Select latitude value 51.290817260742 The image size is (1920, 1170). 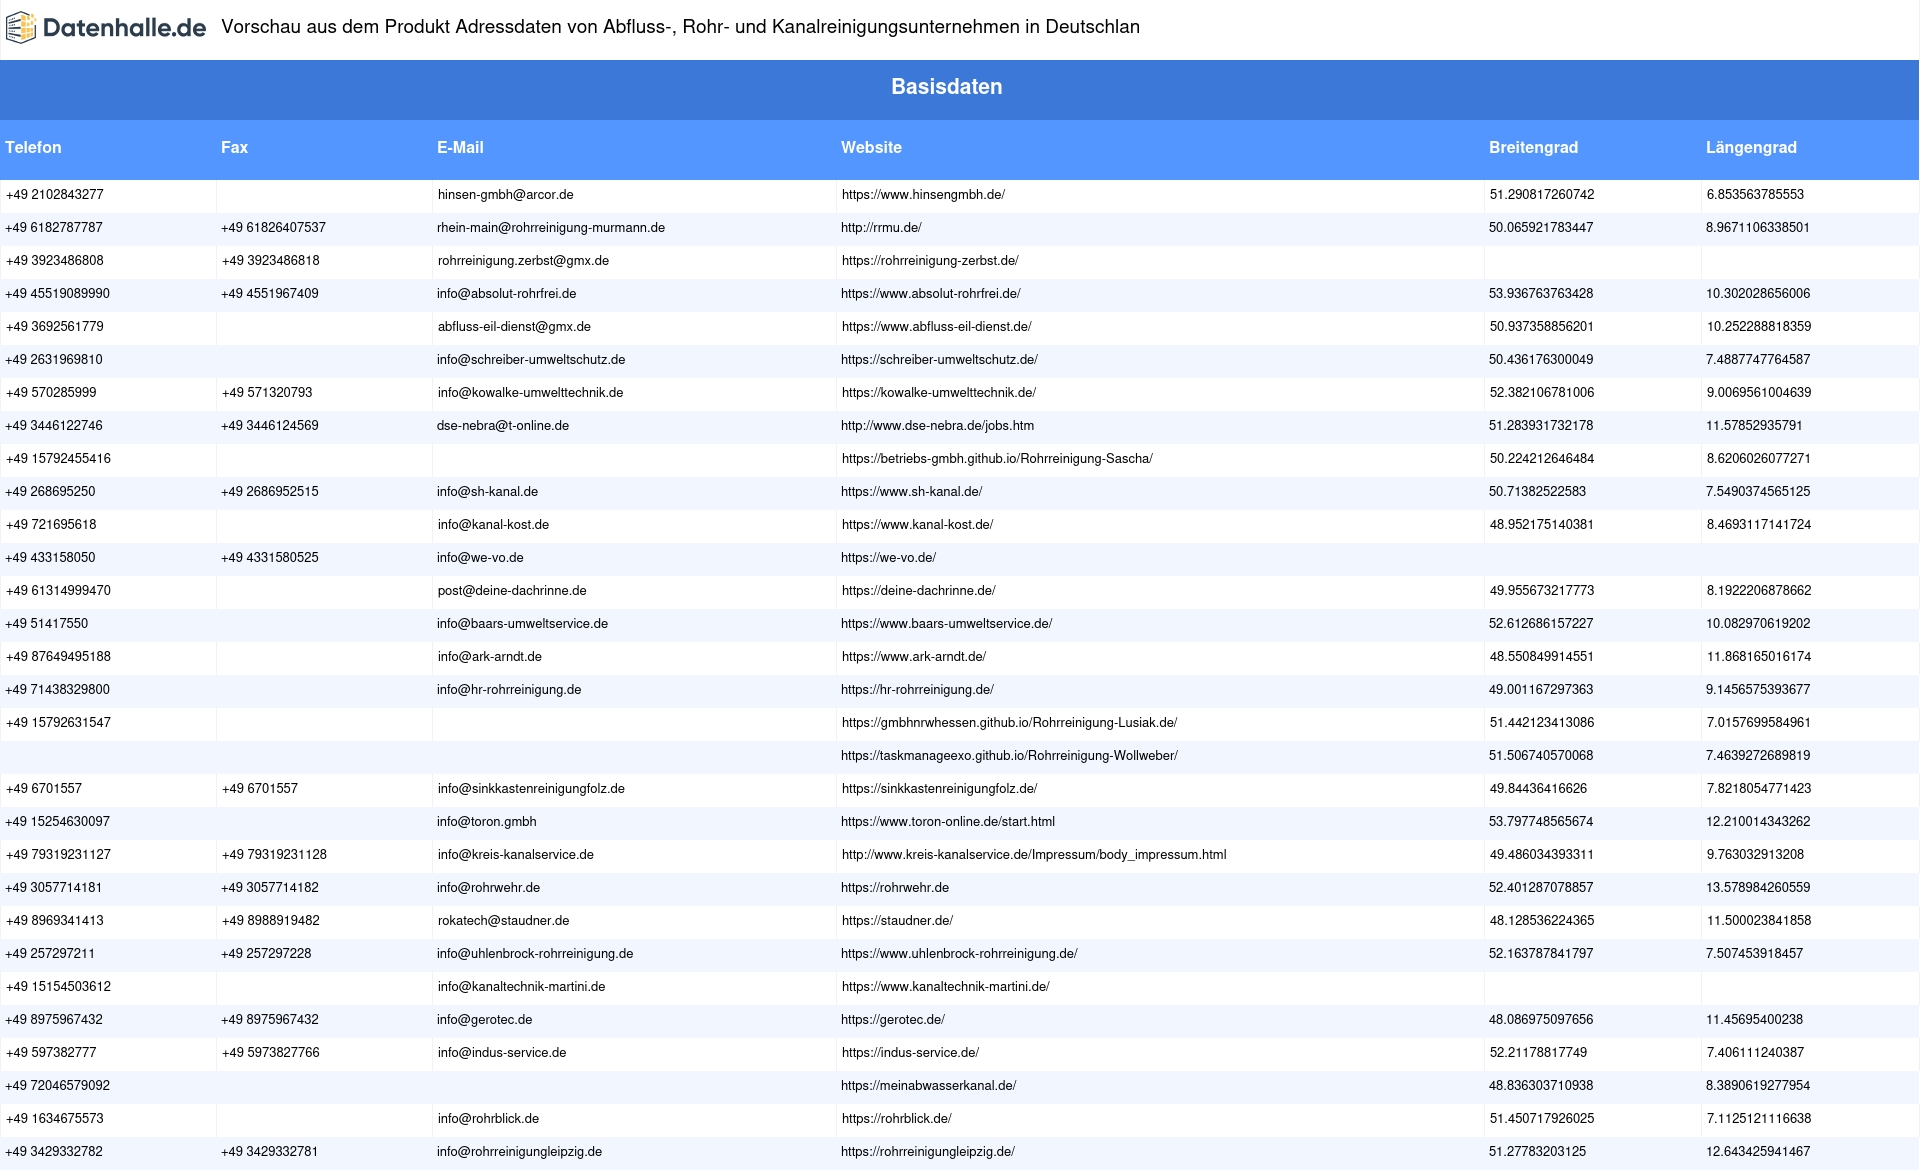(x=1542, y=195)
